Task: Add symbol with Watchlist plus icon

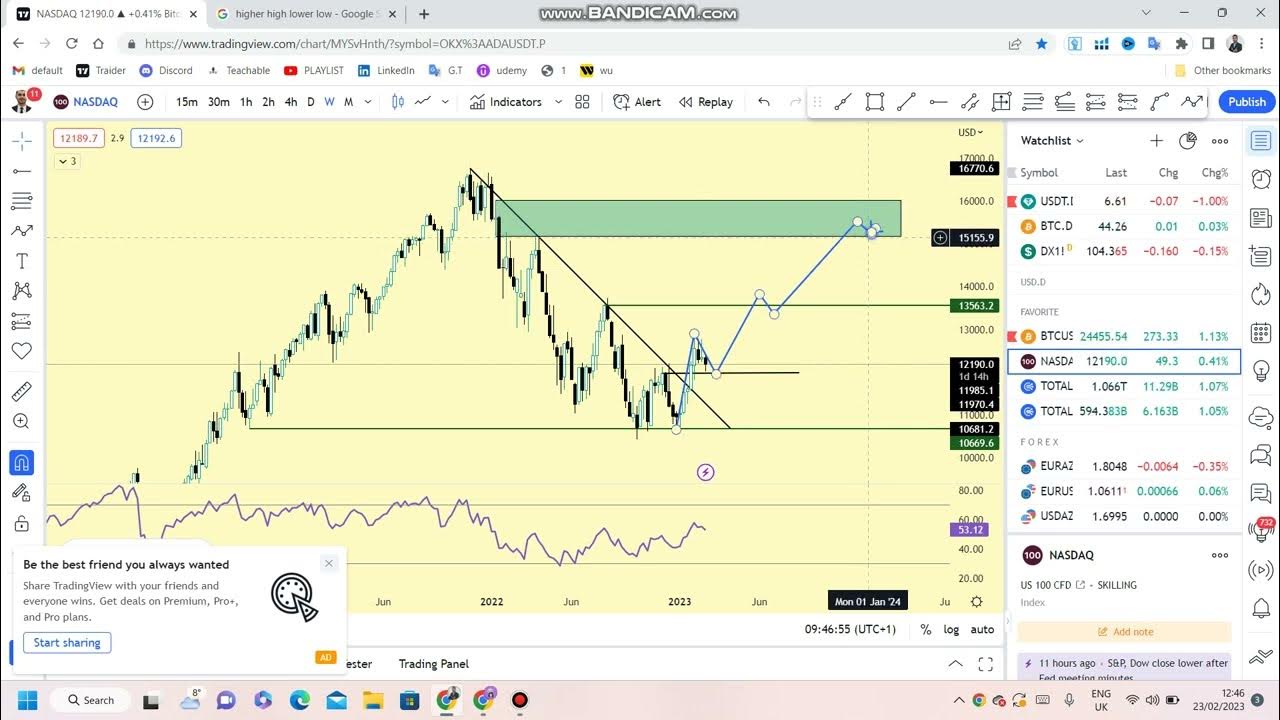Action: [1157, 141]
